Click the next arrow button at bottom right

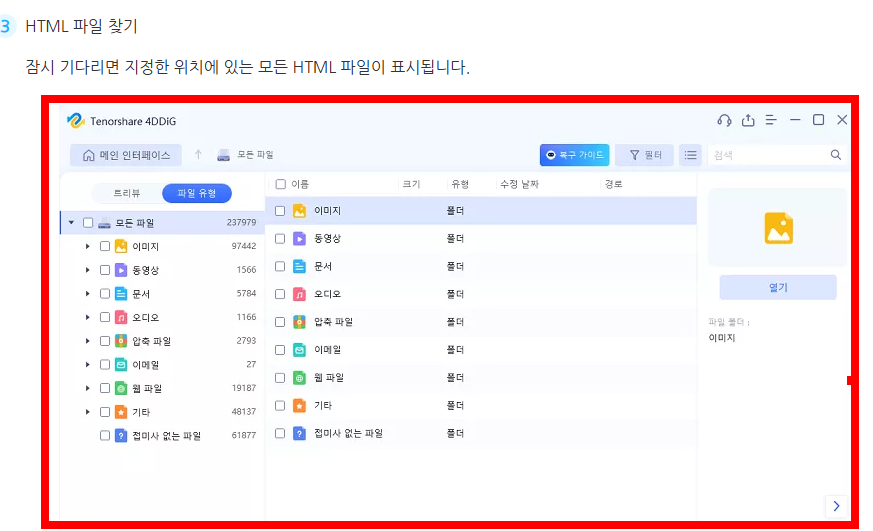(x=836, y=505)
